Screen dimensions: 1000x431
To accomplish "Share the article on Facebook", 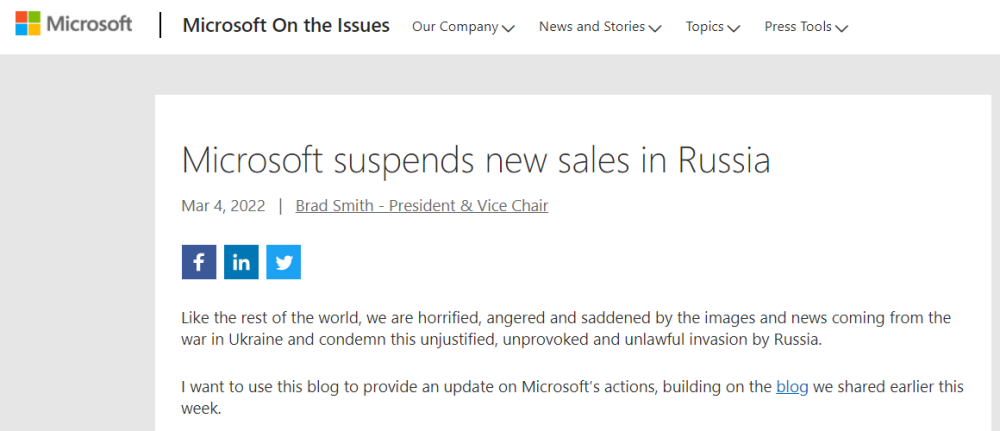I will 199,262.
